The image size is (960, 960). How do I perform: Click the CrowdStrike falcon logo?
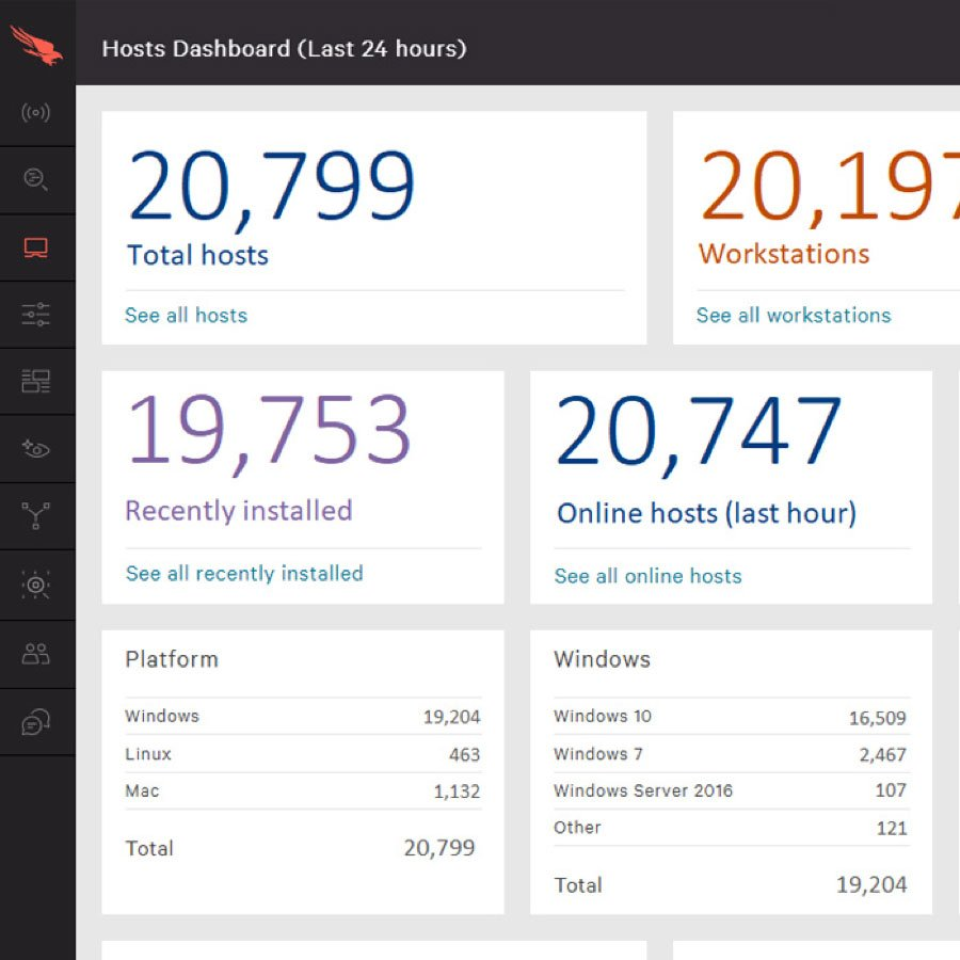tap(37, 45)
